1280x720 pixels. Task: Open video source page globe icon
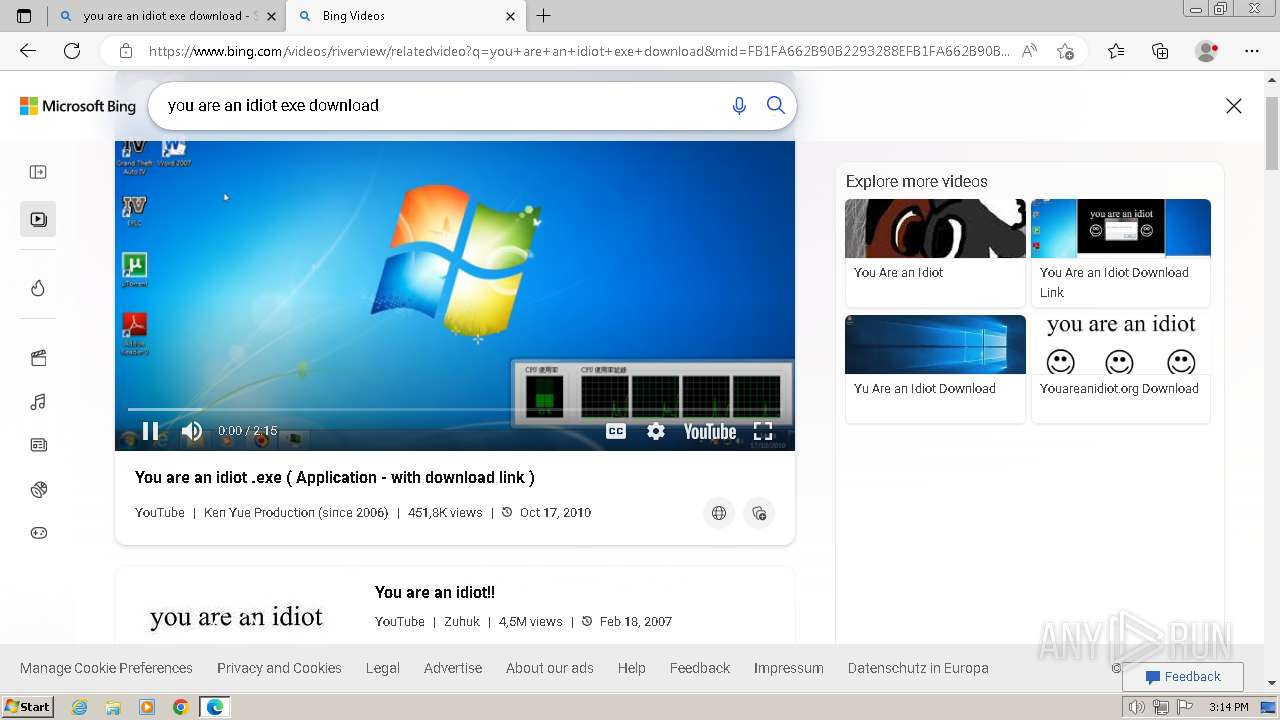pyautogui.click(x=719, y=513)
